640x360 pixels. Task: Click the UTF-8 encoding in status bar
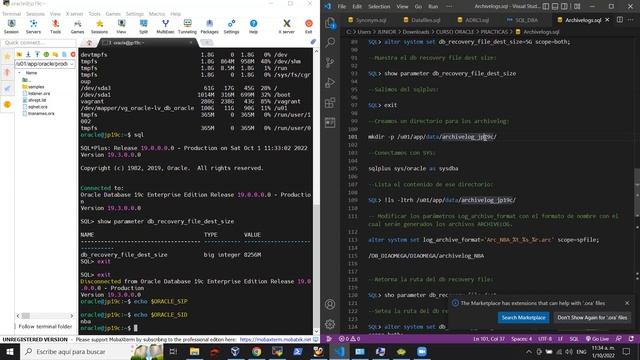[545, 339]
